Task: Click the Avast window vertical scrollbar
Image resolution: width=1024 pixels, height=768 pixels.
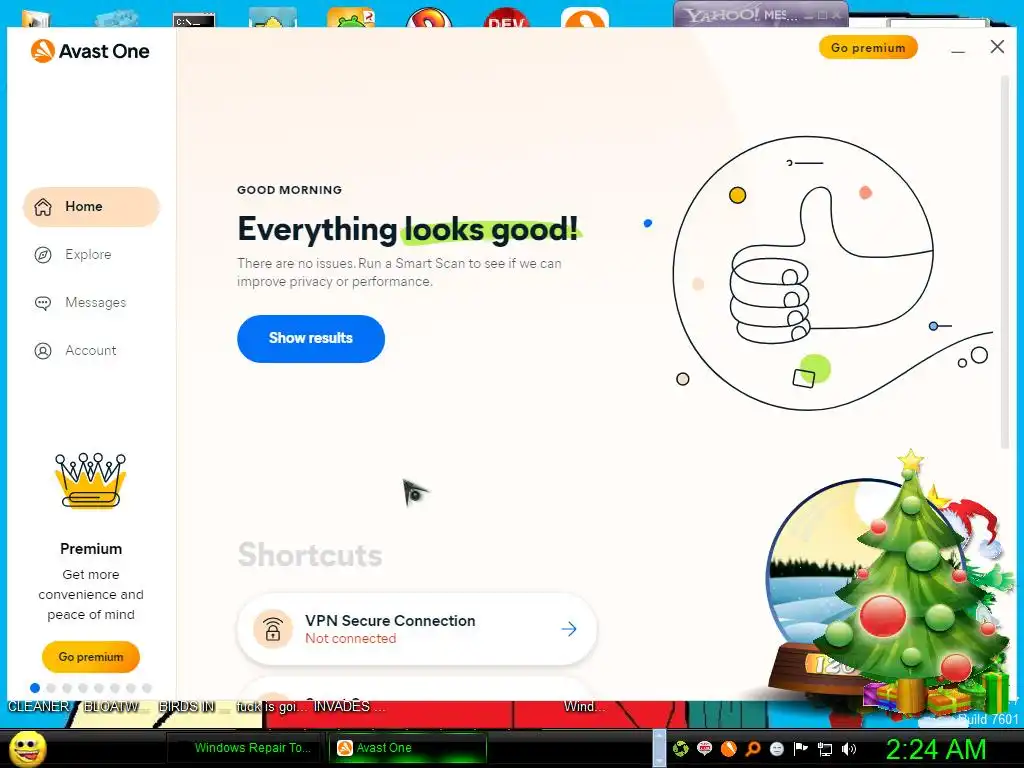Action: [x=1005, y=261]
